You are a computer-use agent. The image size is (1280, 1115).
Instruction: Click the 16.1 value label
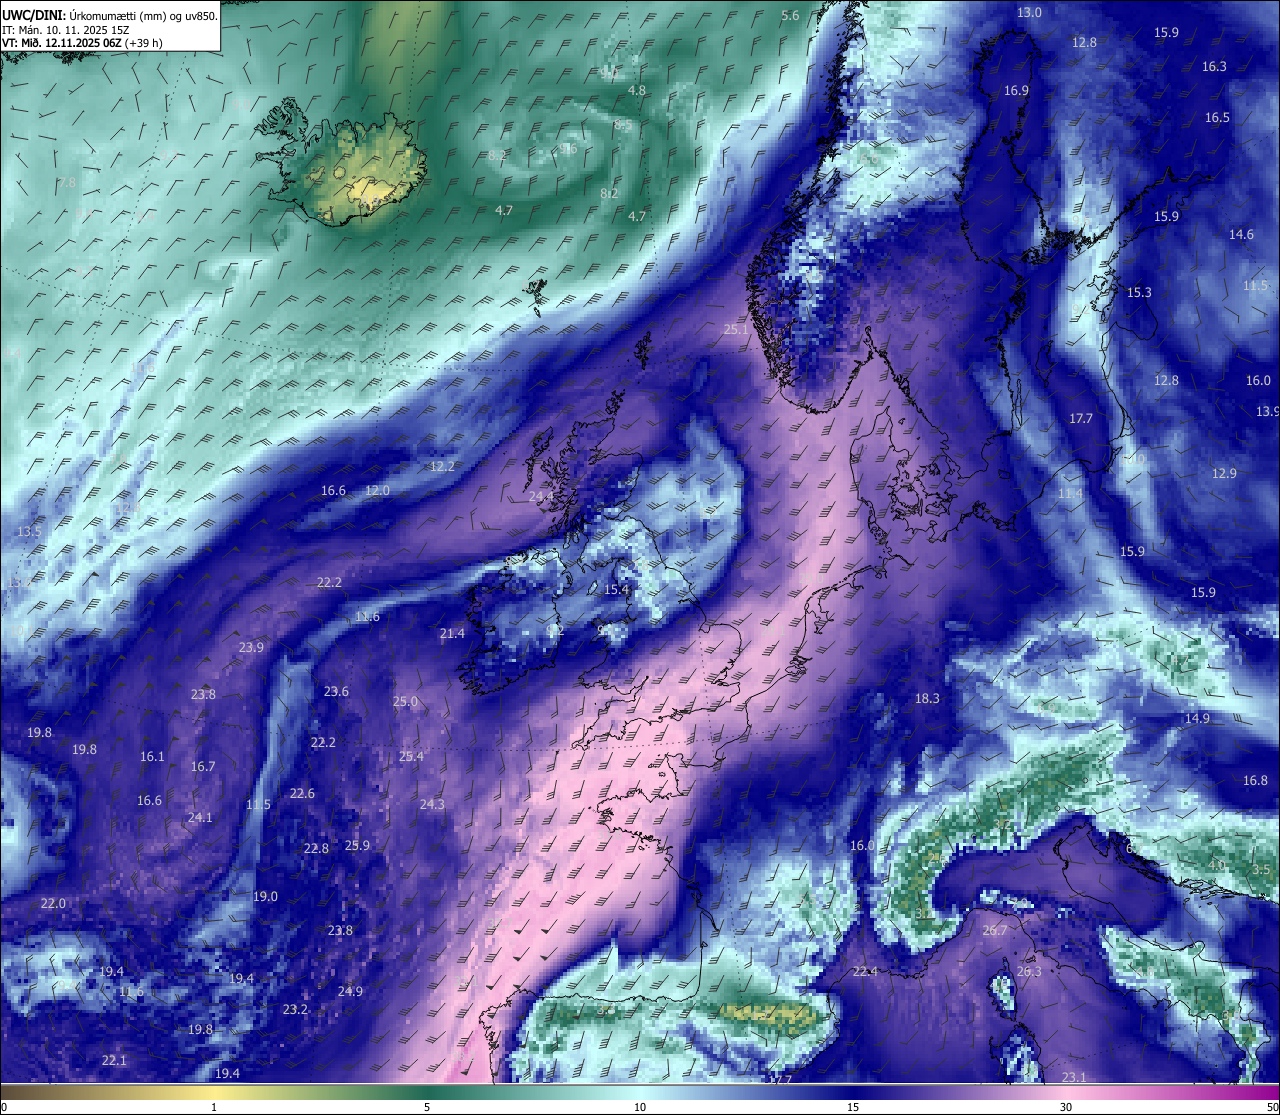pos(152,756)
